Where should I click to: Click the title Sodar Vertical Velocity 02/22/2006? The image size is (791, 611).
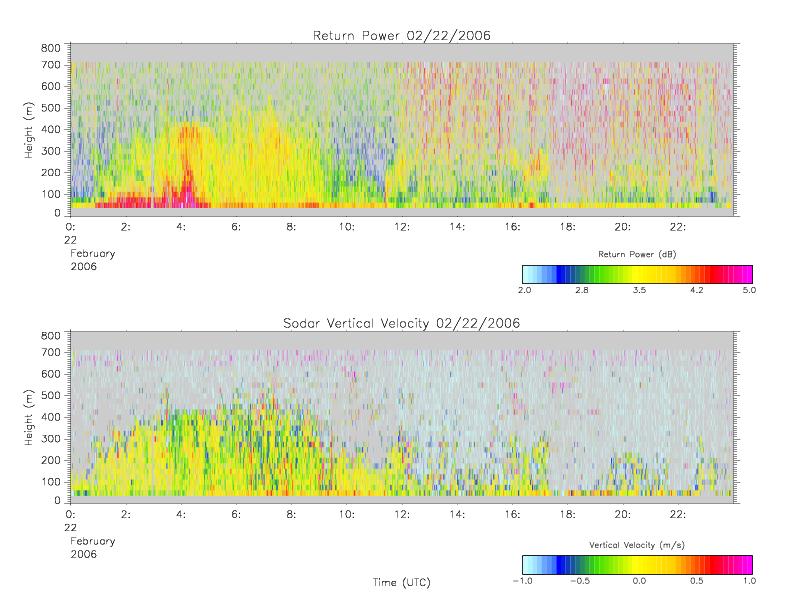coord(402,323)
